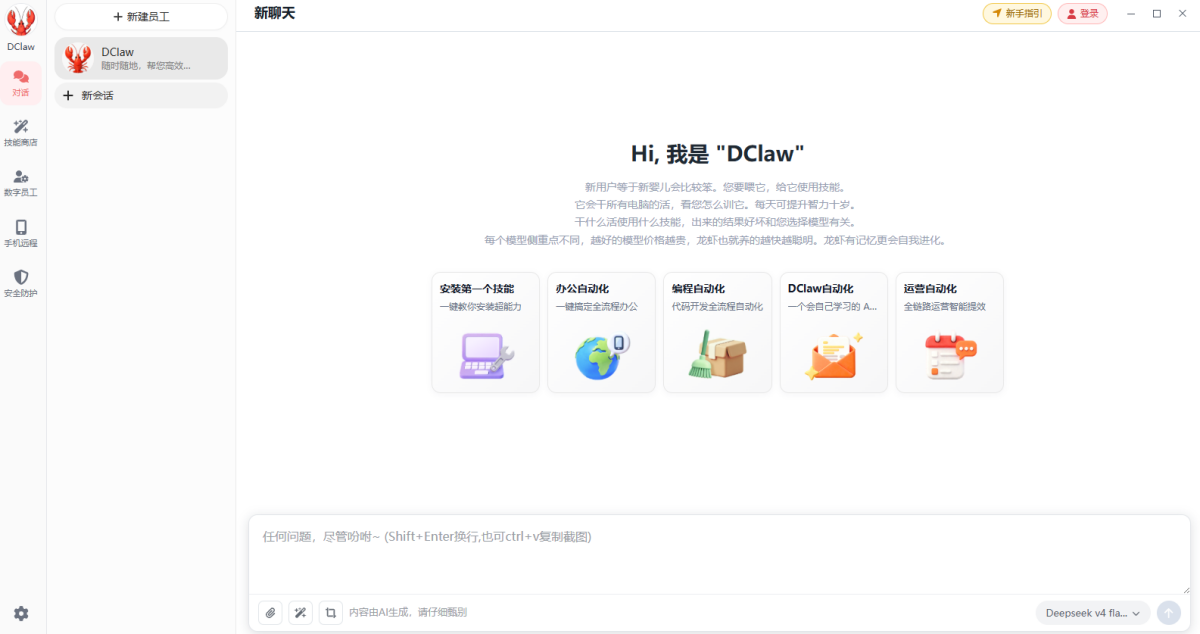Select the DClaw employee in the list
Screen dimensions: 1200x634
[141, 58]
